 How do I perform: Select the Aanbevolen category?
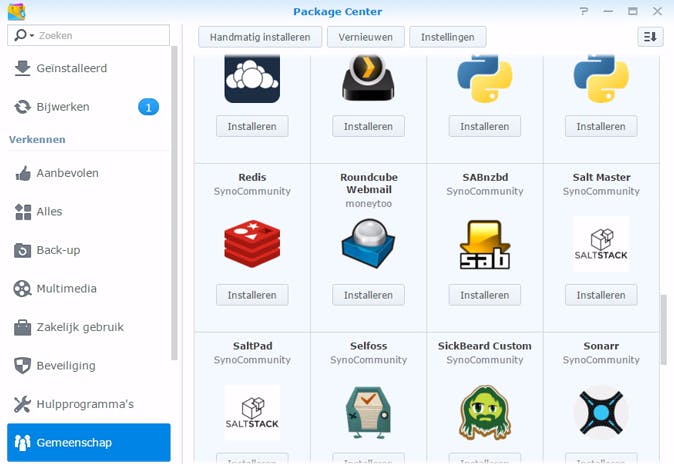point(89,173)
